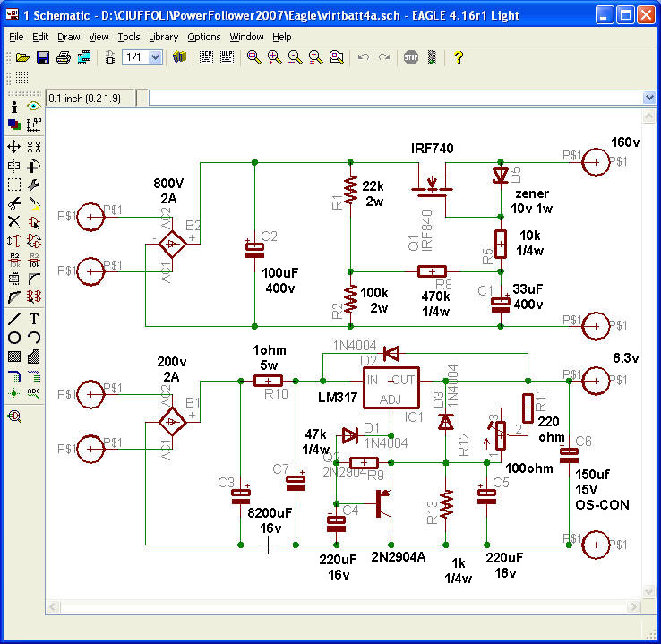Select the Miter tool
The width and height of the screenshot is (661, 644).
click(x=34, y=279)
